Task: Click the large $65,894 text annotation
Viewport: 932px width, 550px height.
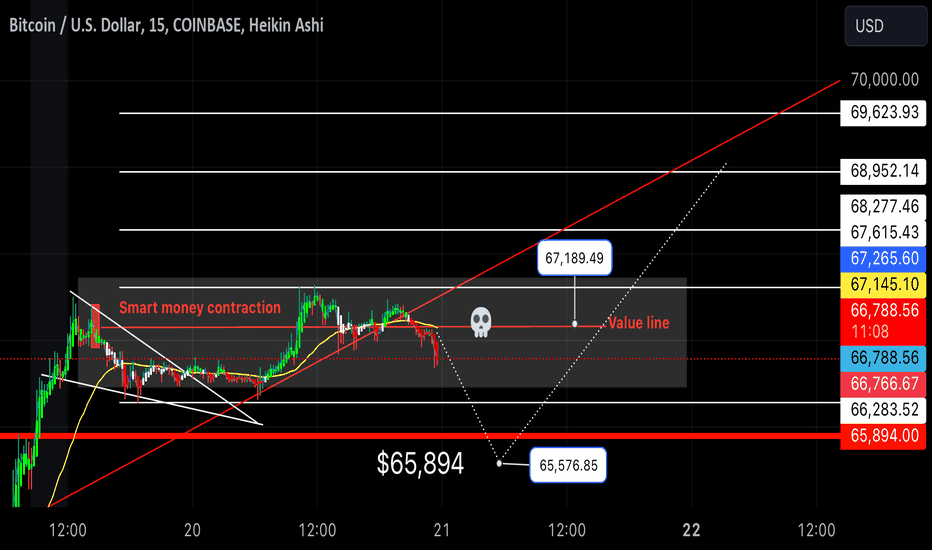Action: [420, 463]
